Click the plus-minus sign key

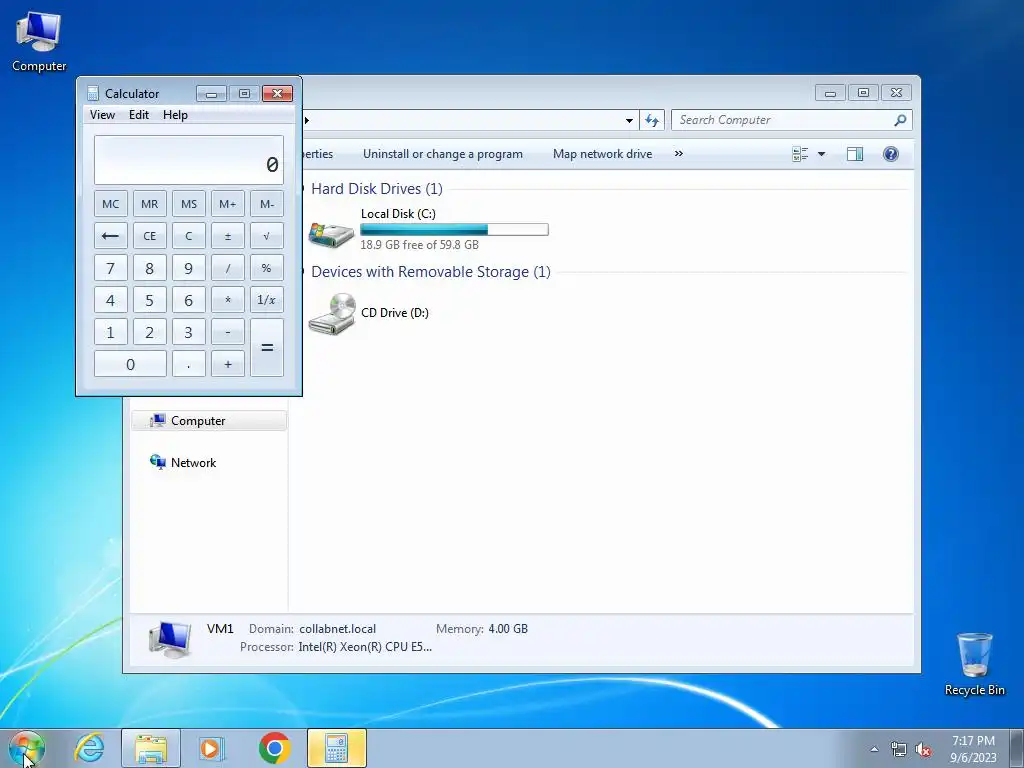227,236
